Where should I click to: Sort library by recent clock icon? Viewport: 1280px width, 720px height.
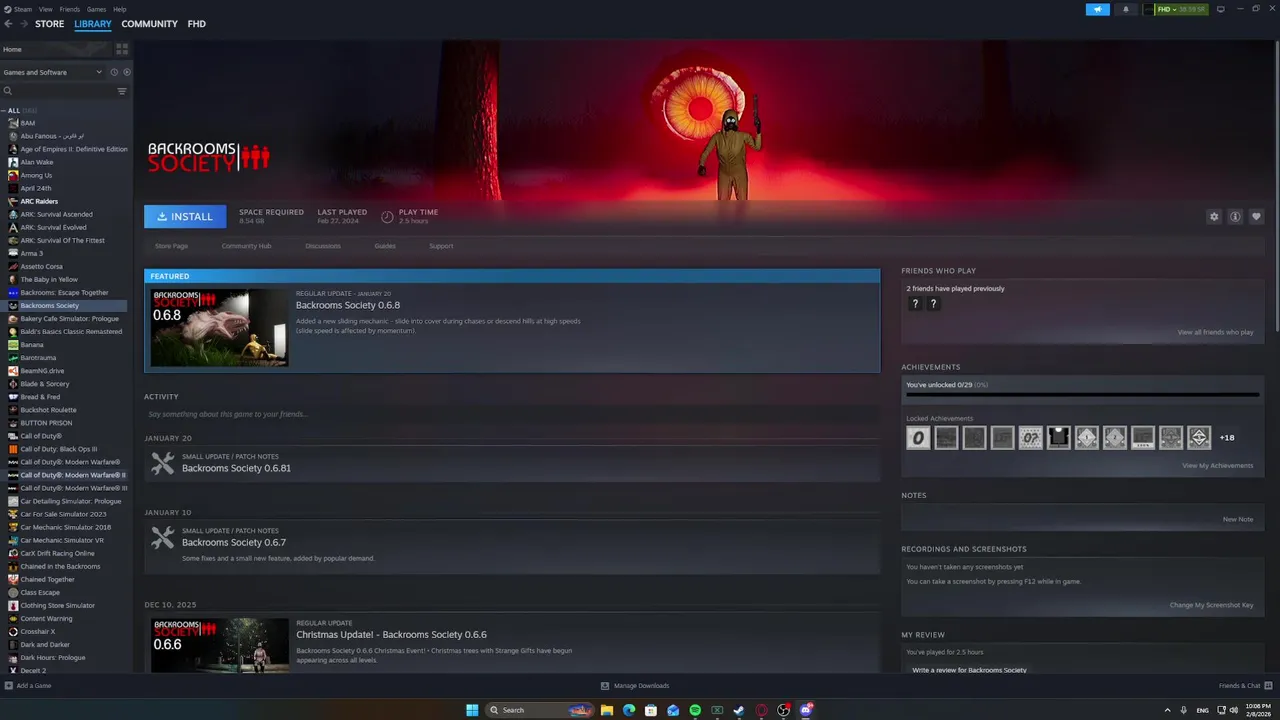pos(114,72)
